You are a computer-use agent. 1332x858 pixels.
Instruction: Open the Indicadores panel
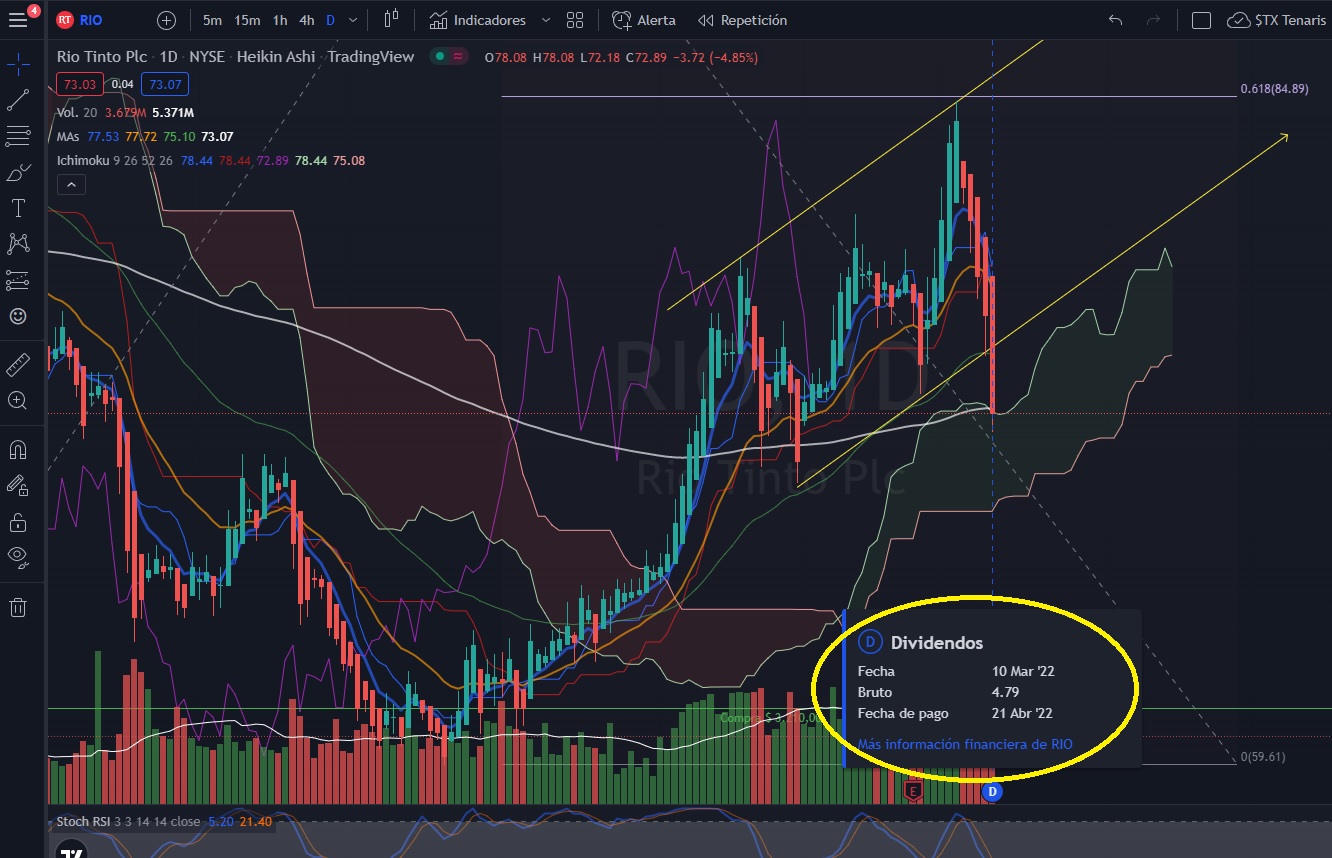pos(478,20)
